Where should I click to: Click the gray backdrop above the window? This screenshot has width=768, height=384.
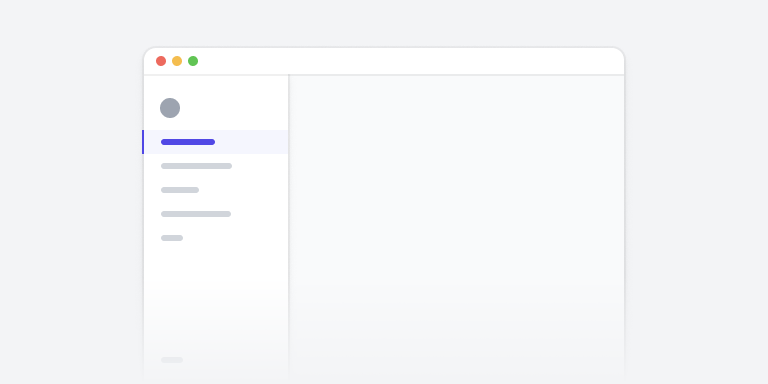coord(384,23)
